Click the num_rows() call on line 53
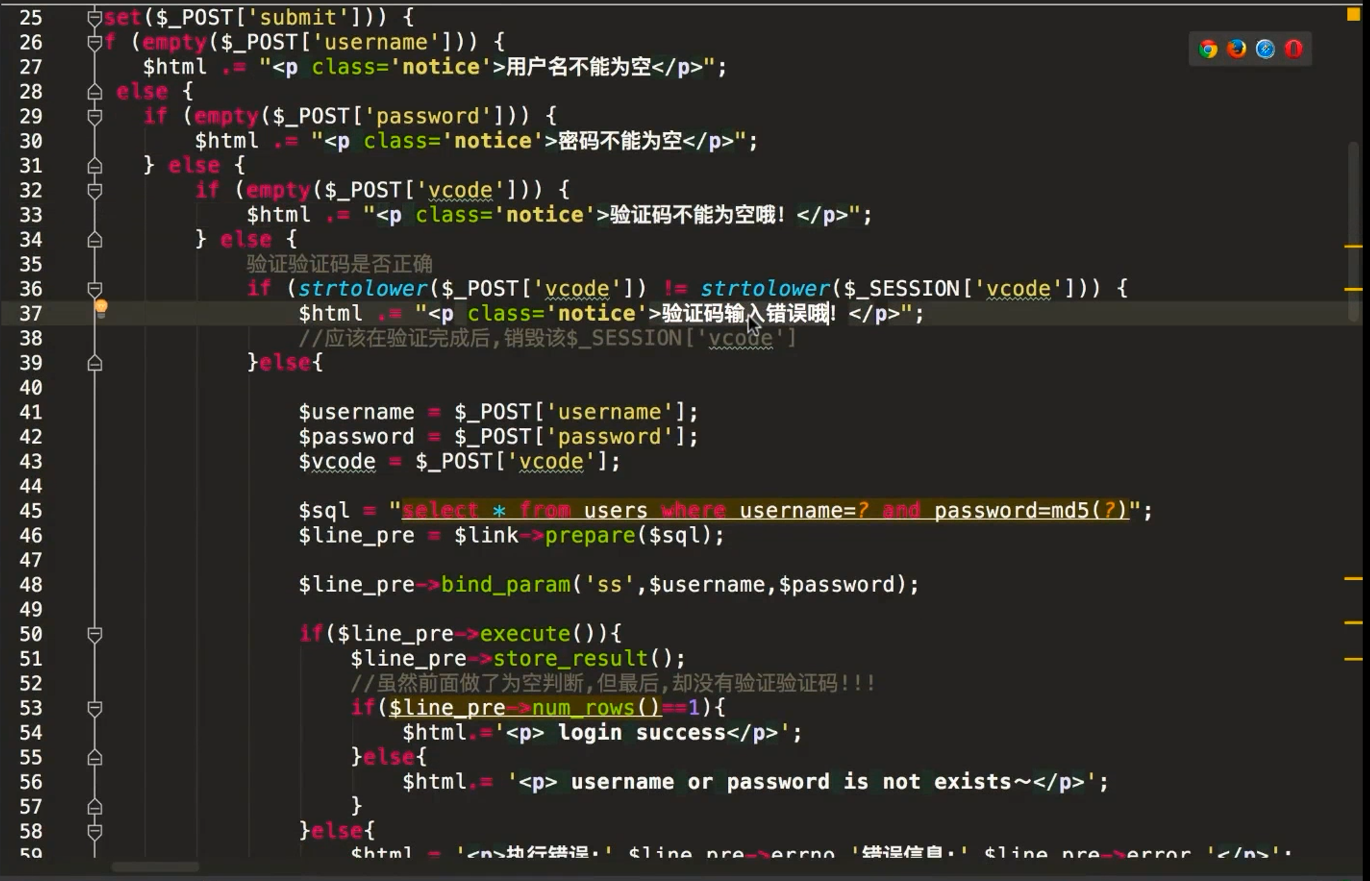This screenshot has height=881, width=1370. pyautogui.click(x=597, y=708)
